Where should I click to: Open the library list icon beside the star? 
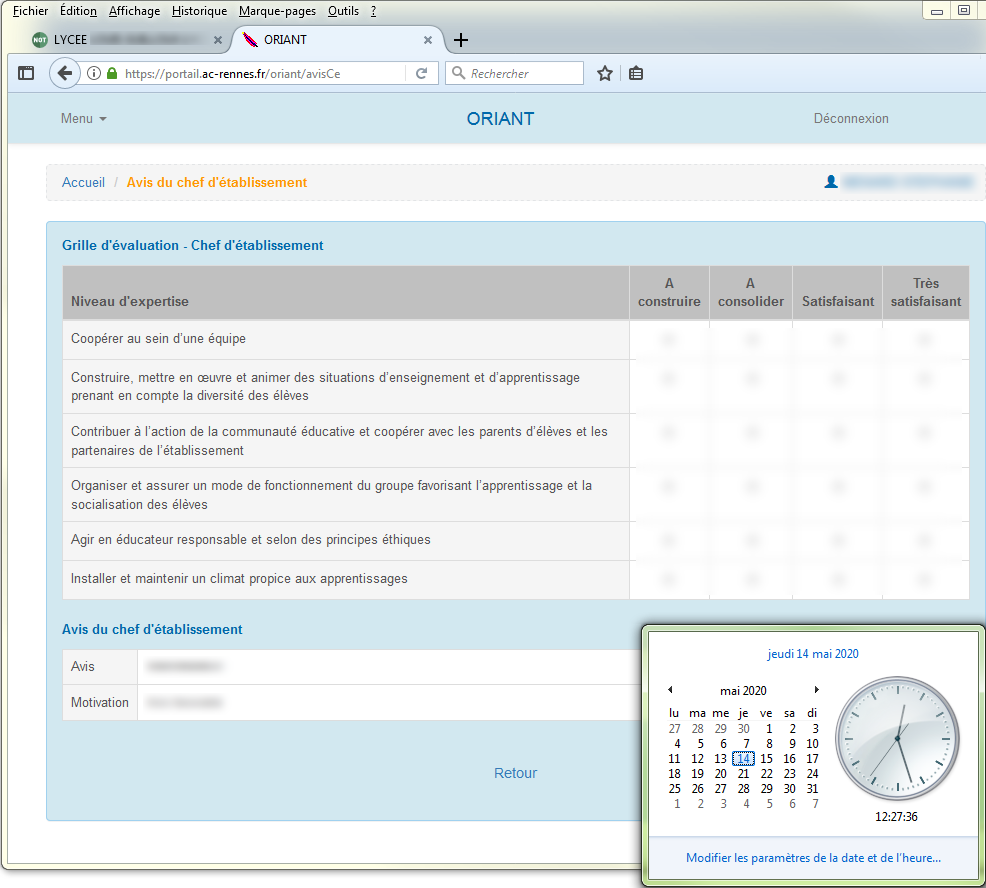636,74
